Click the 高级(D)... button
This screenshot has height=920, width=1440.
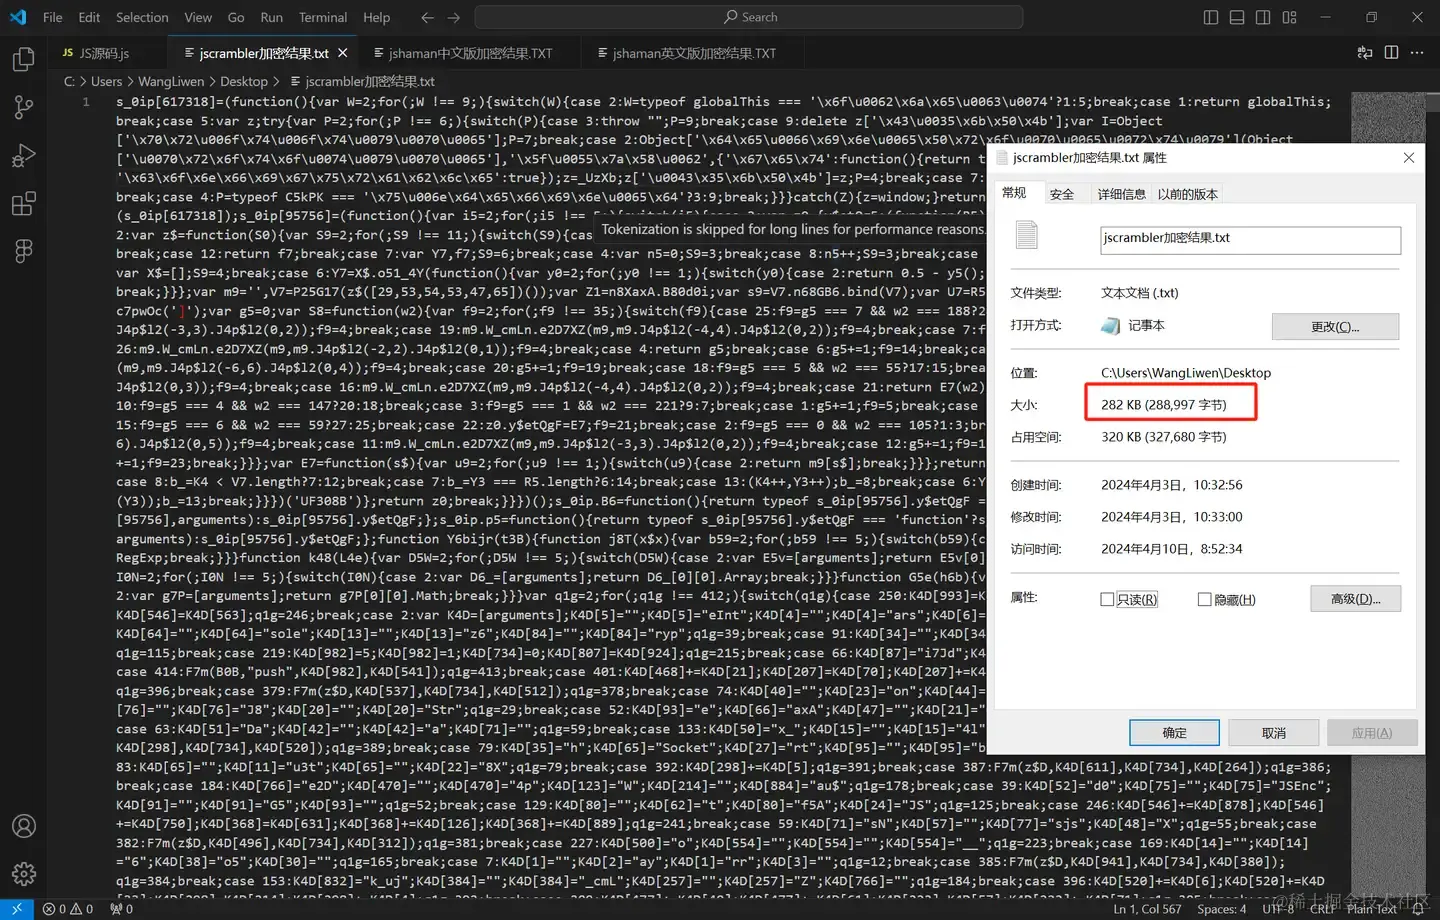(x=1355, y=598)
